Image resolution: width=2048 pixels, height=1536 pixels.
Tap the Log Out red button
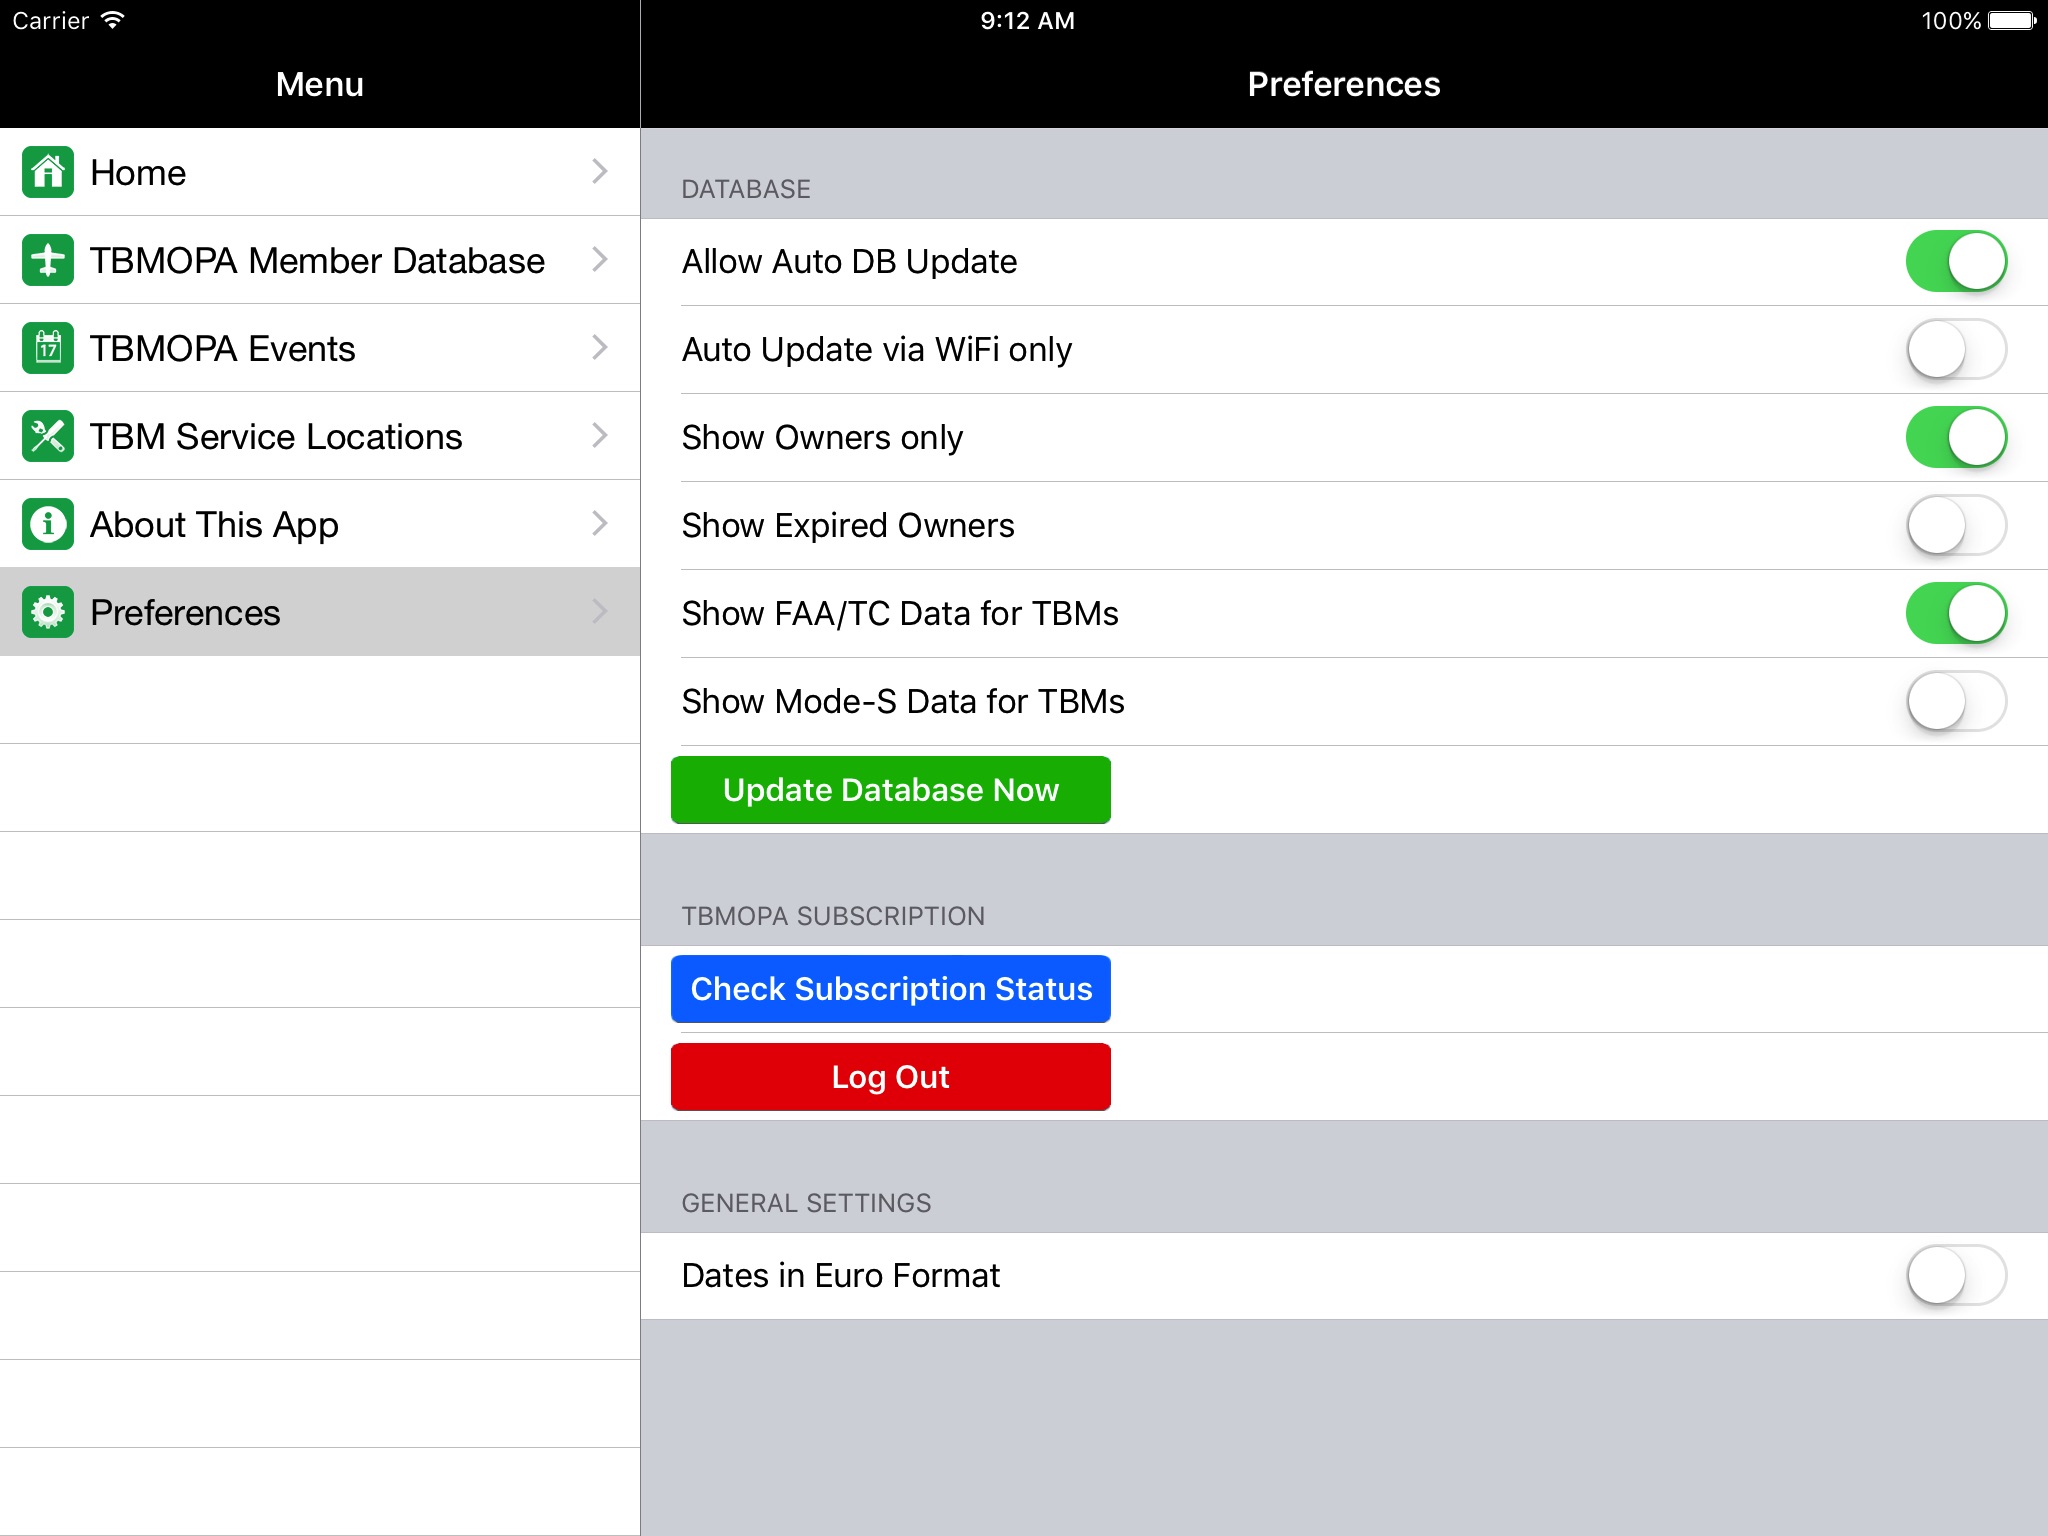click(890, 1076)
